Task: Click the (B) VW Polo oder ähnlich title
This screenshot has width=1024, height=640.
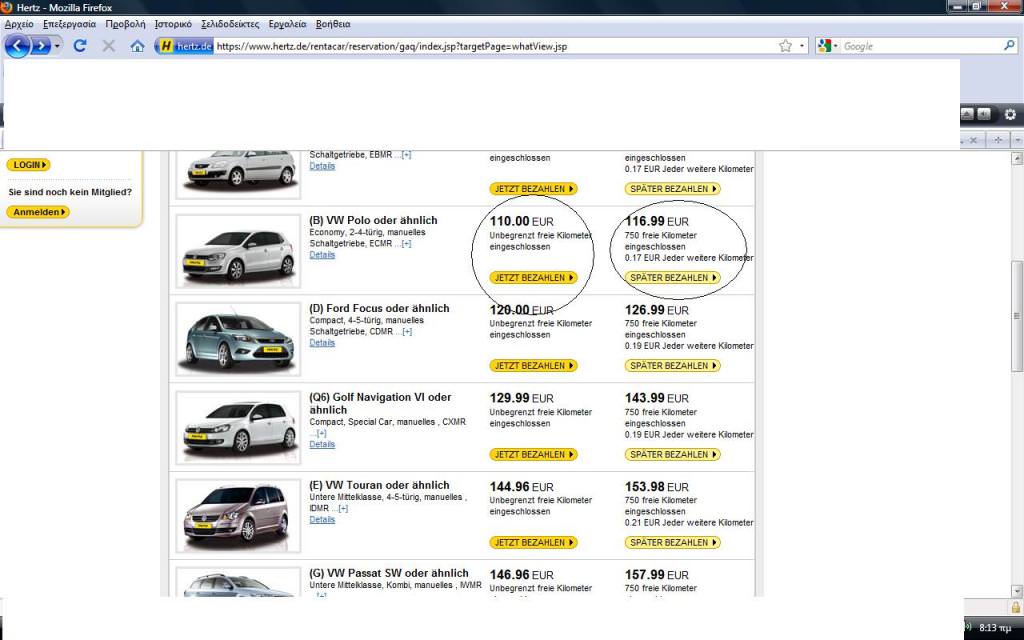Action: pos(374,220)
